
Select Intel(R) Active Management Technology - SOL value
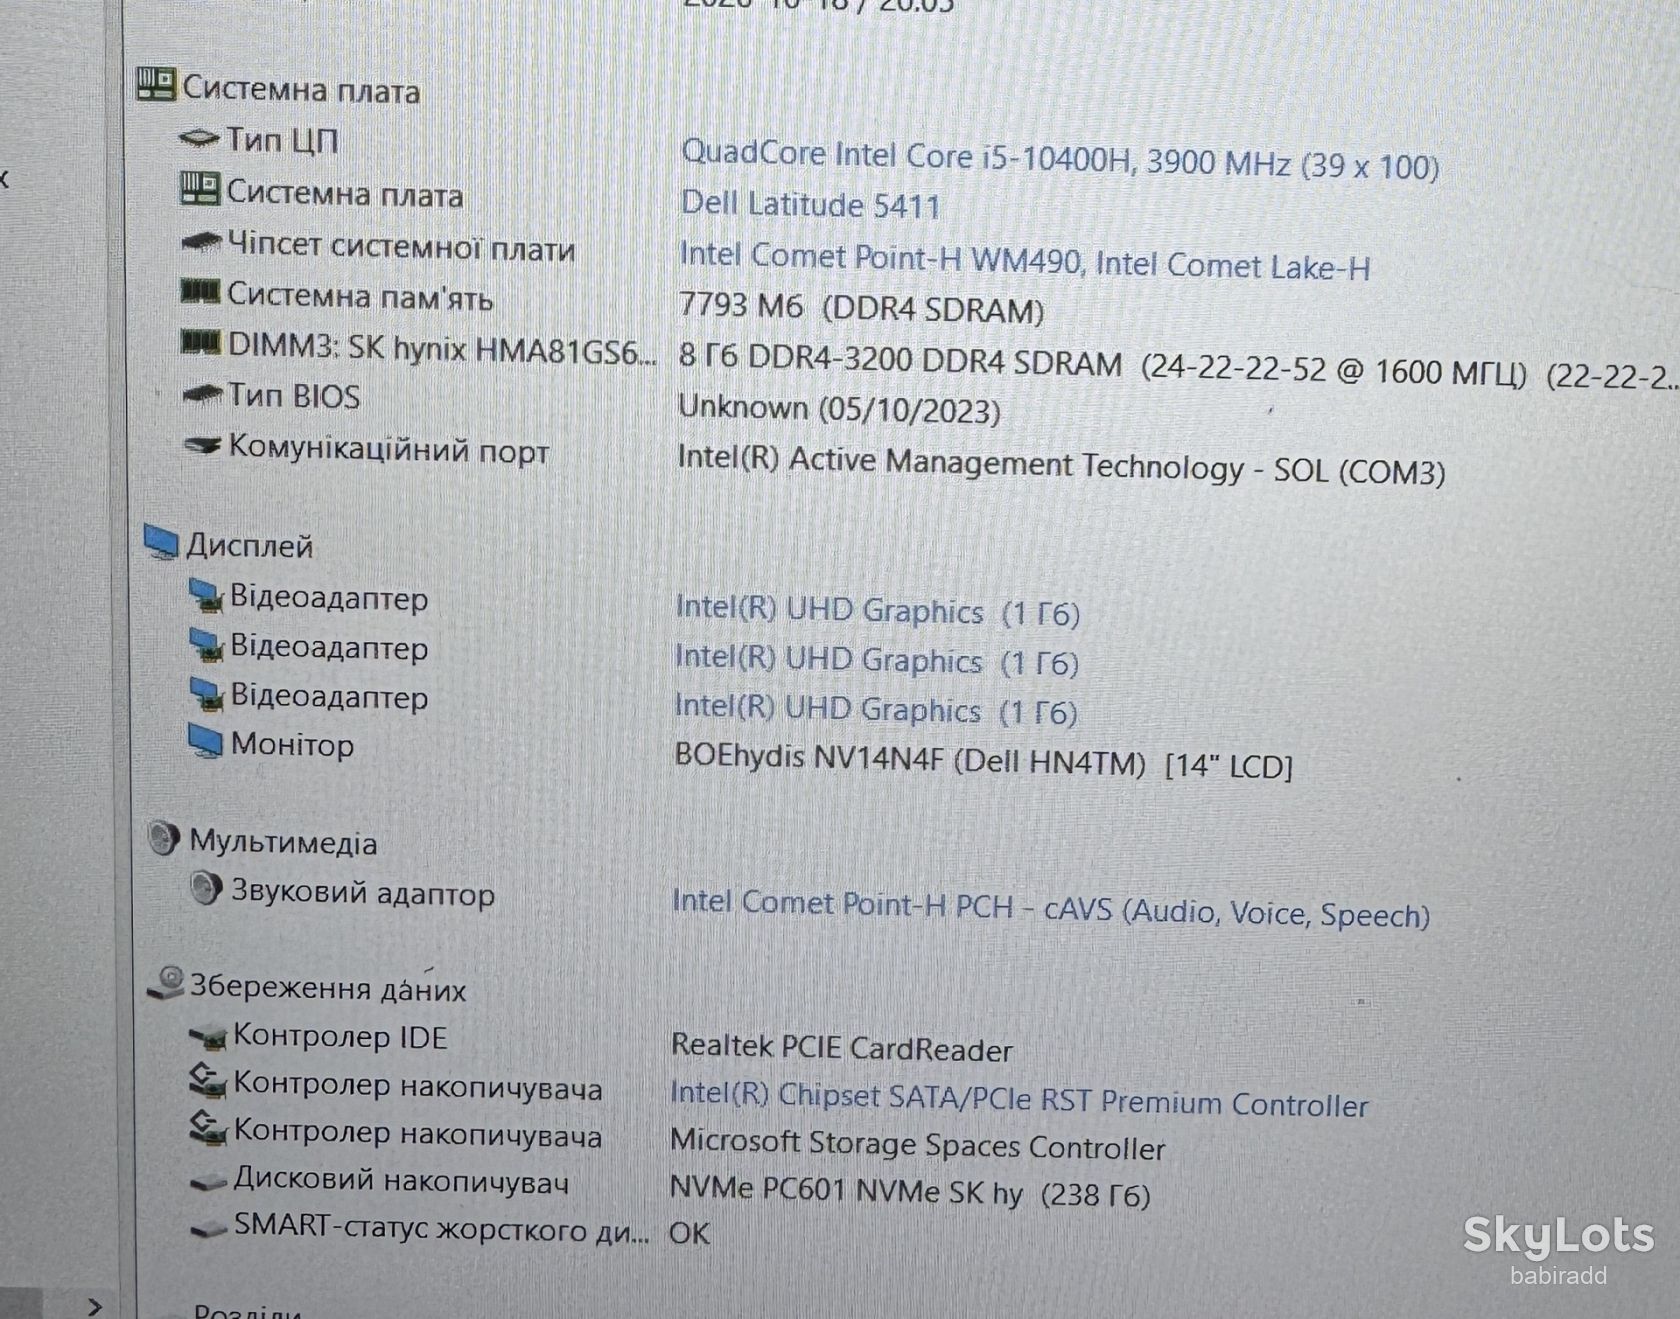[x=1061, y=465]
